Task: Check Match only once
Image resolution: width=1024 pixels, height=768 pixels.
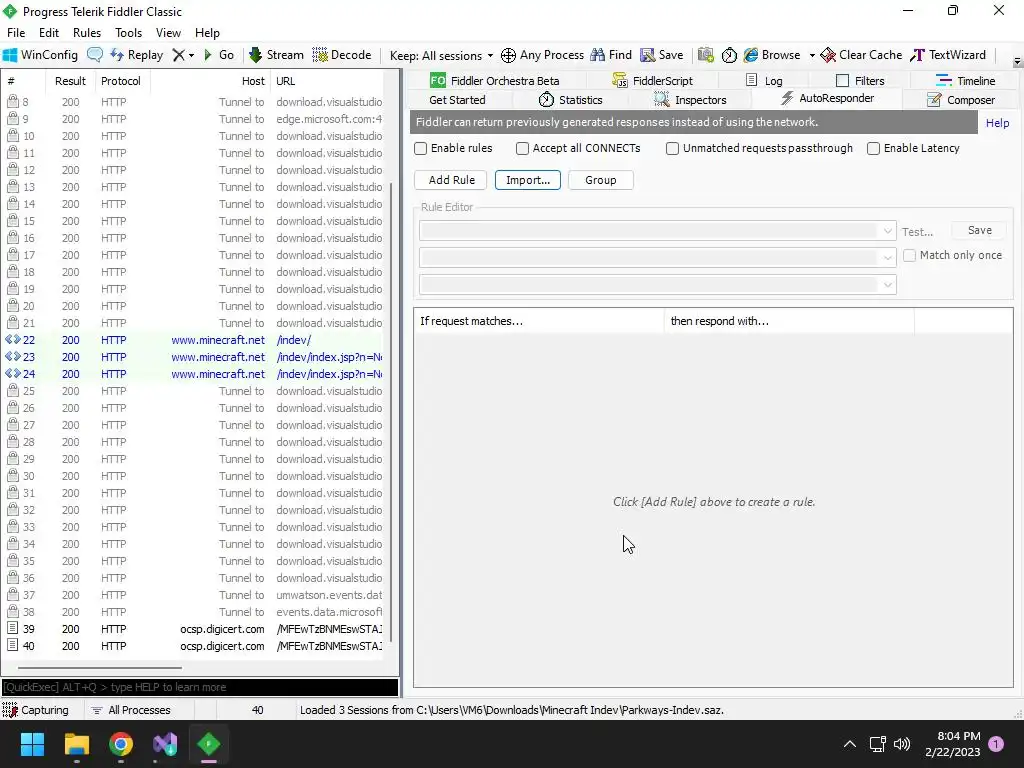Action: [909, 255]
